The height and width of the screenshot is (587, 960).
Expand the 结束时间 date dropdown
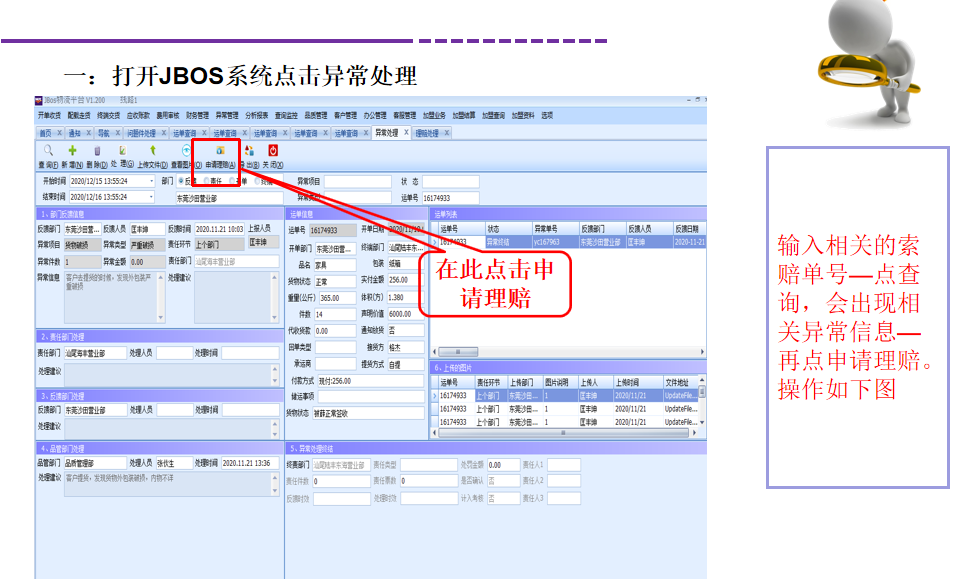pos(151,197)
